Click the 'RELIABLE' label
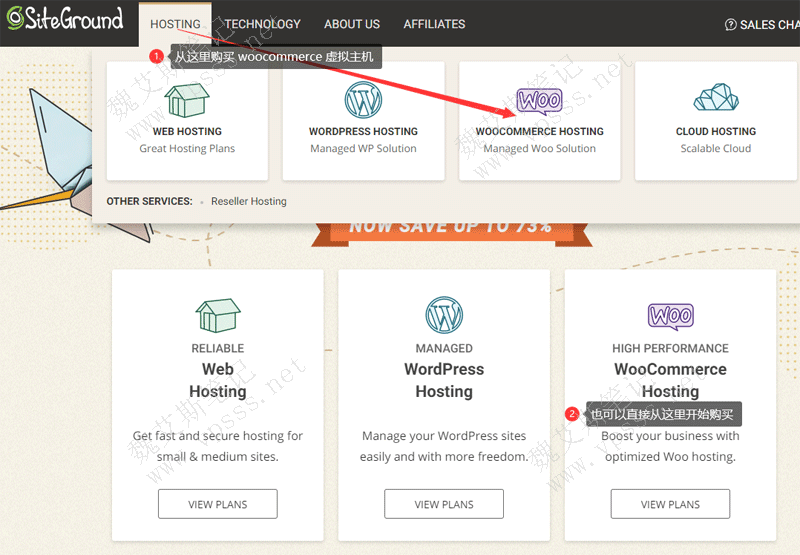The height and width of the screenshot is (555, 800). coord(218,348)
